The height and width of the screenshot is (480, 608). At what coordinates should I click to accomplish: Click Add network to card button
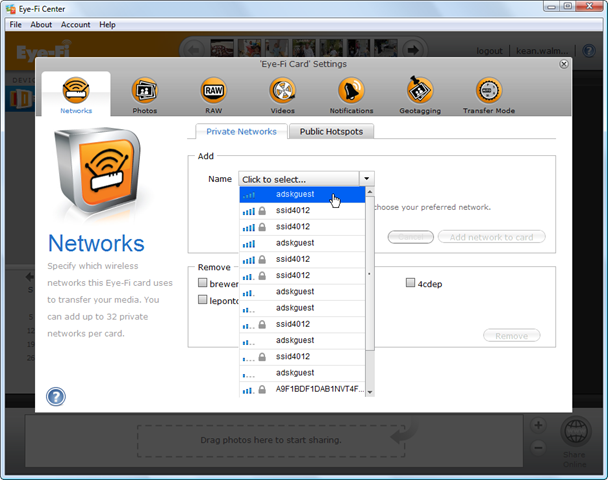click(x=491, y=237)
